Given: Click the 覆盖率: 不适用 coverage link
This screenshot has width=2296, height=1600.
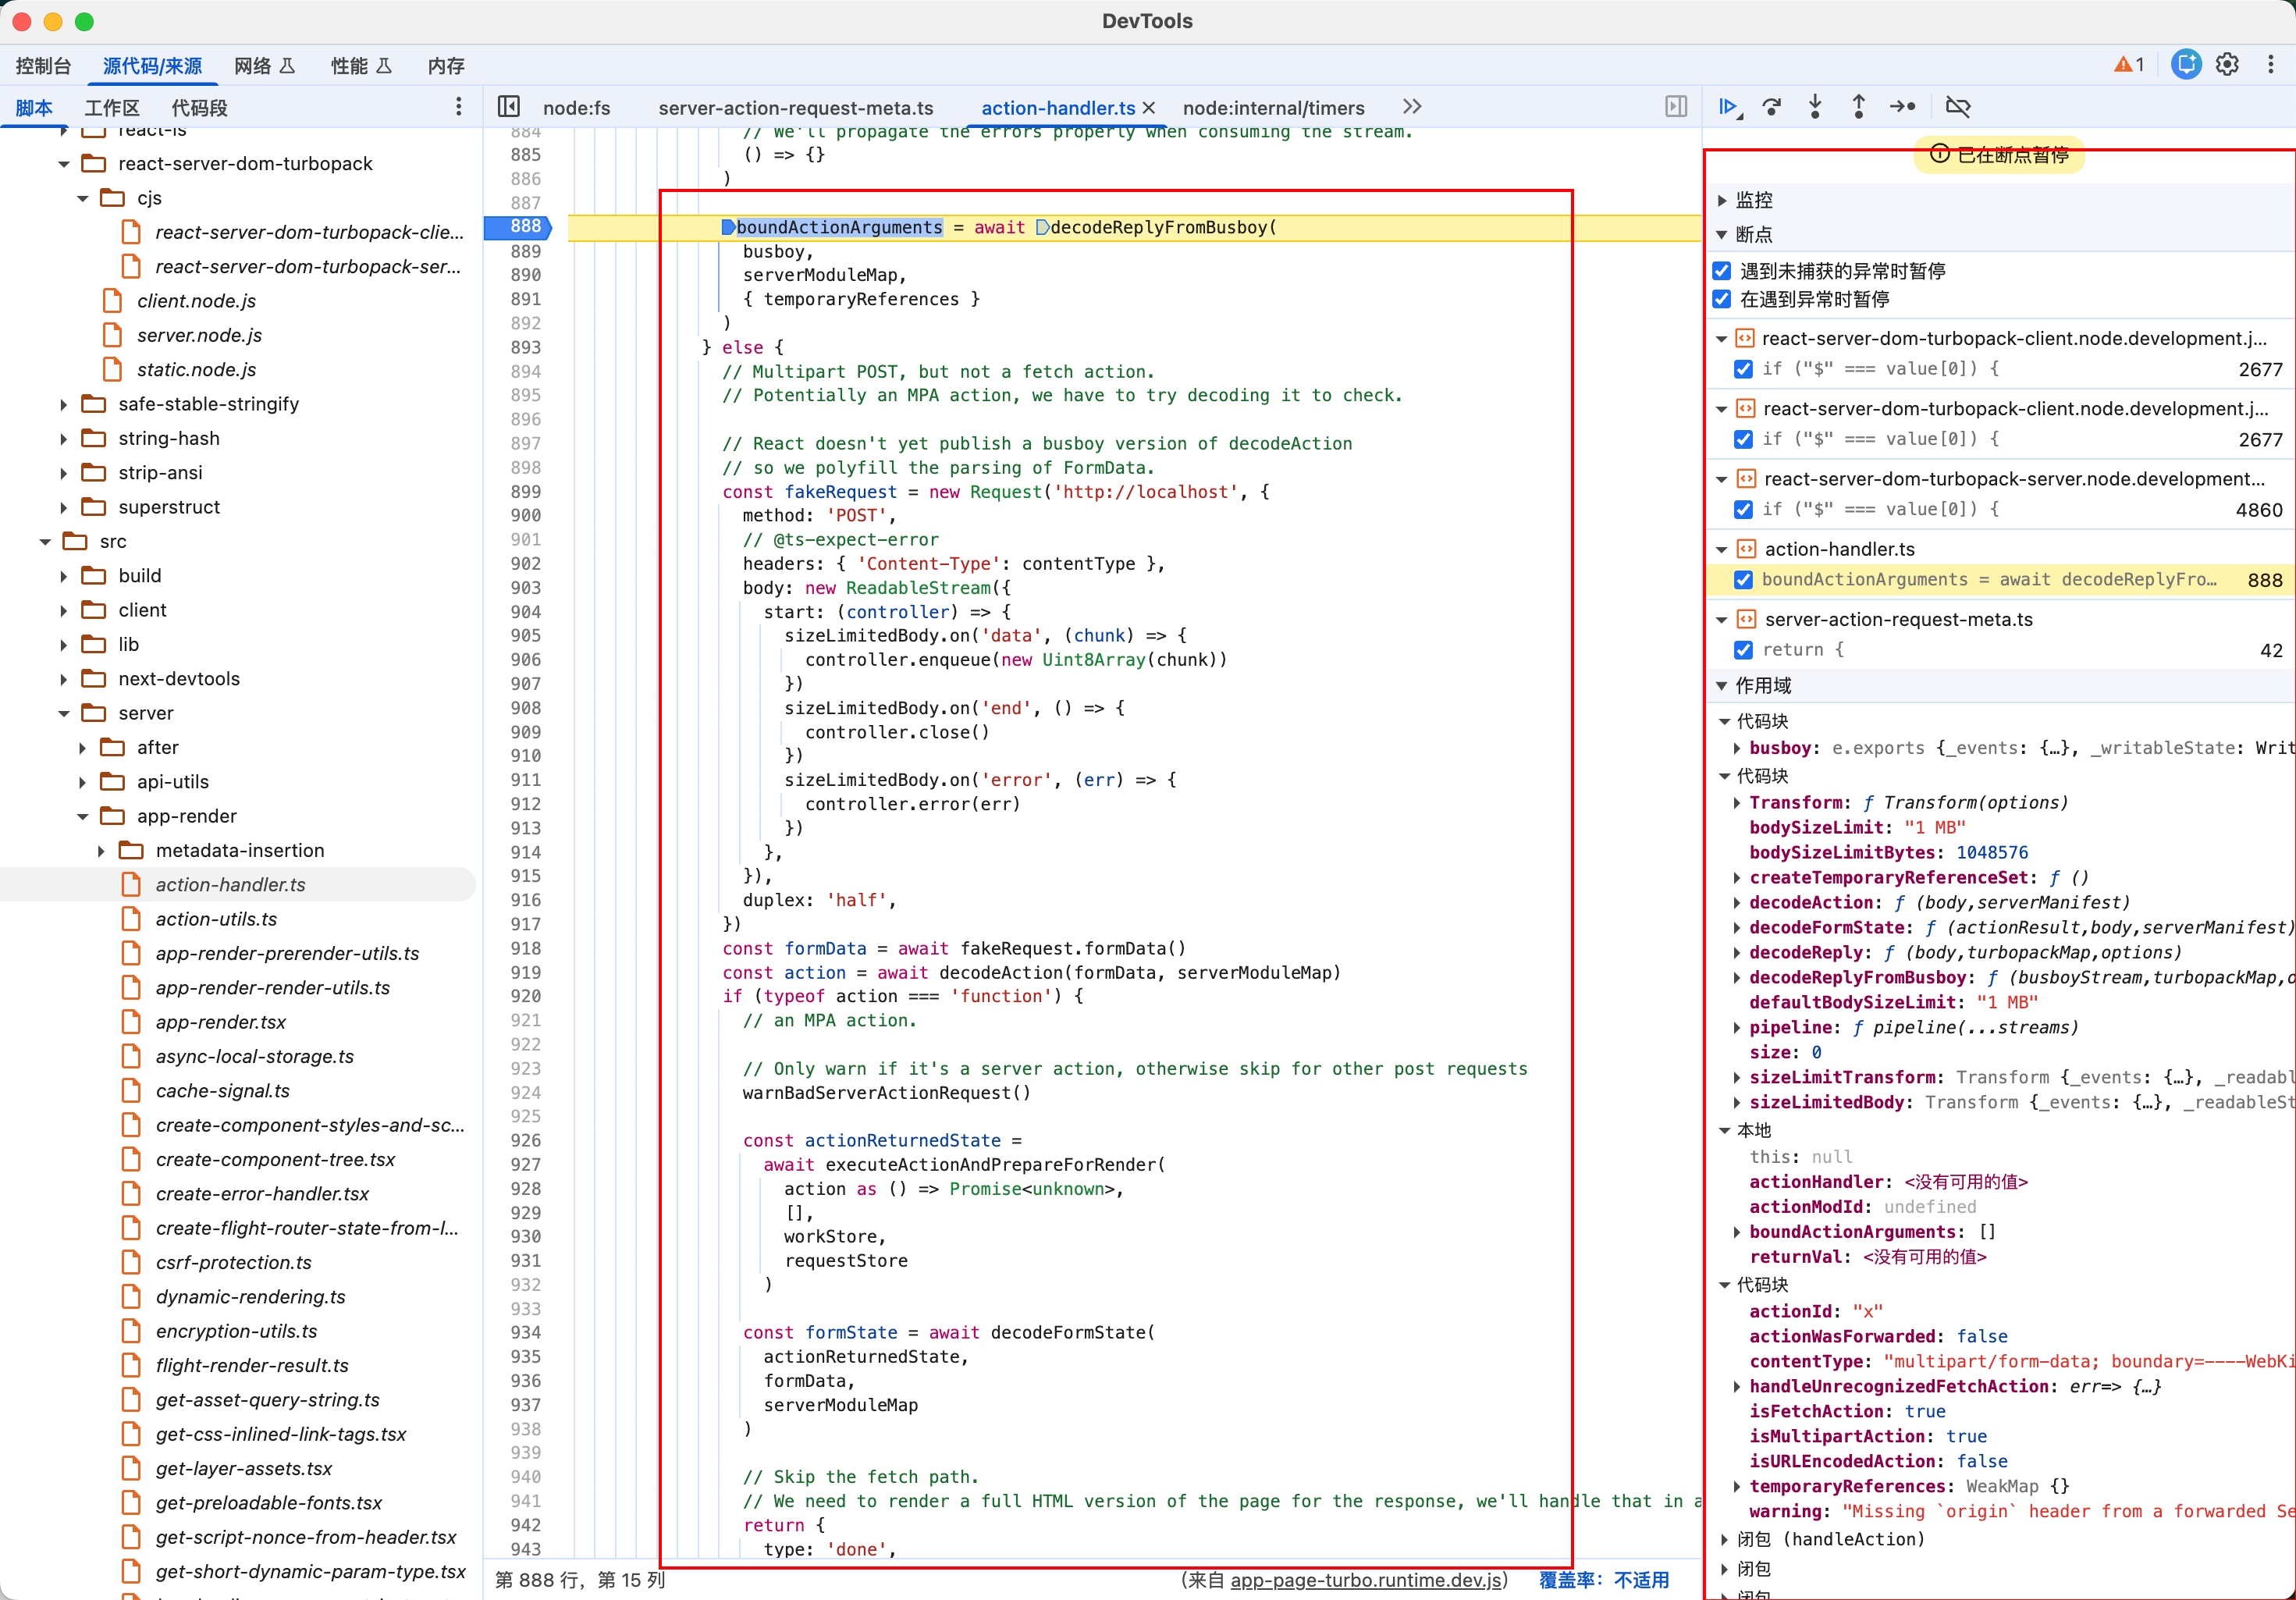Looking at the screenshot, I should pyautogui.click(x=1603, y=1580).
